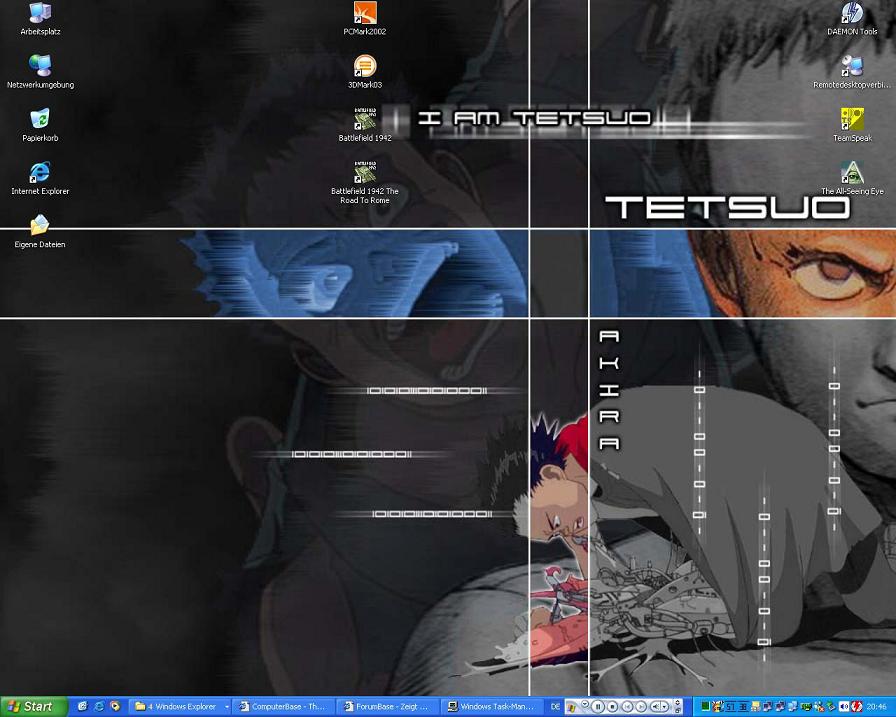Restore Windows Media Player from toolbar
Viewport: 896px width, 717px height.
click(x=677, y=711)
